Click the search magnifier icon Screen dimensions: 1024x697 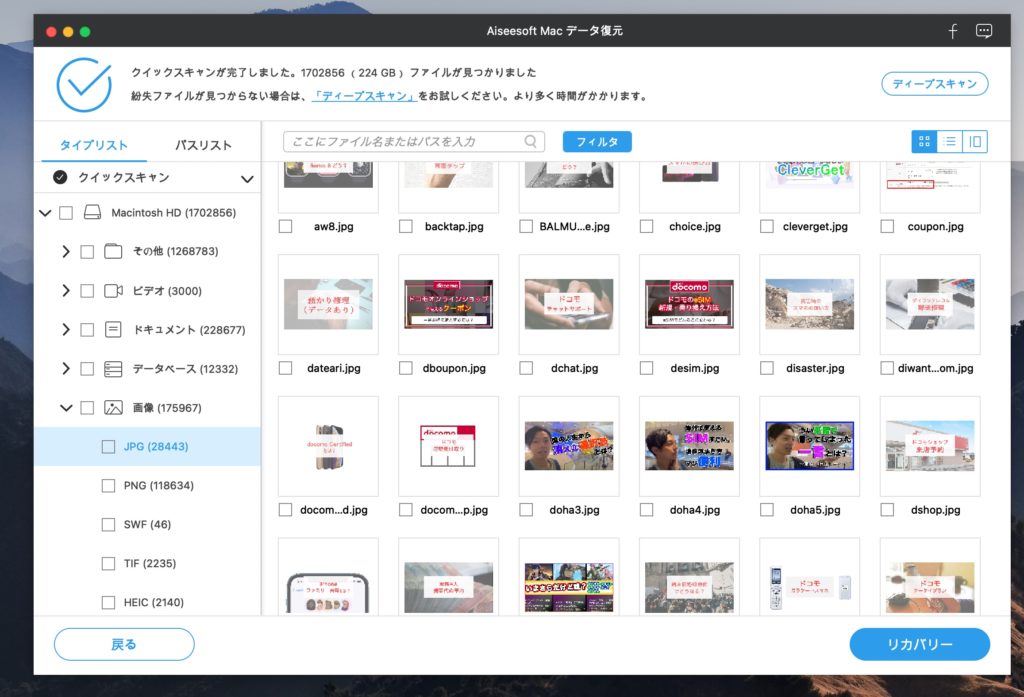pyautogui.click(x=530, y=141)
